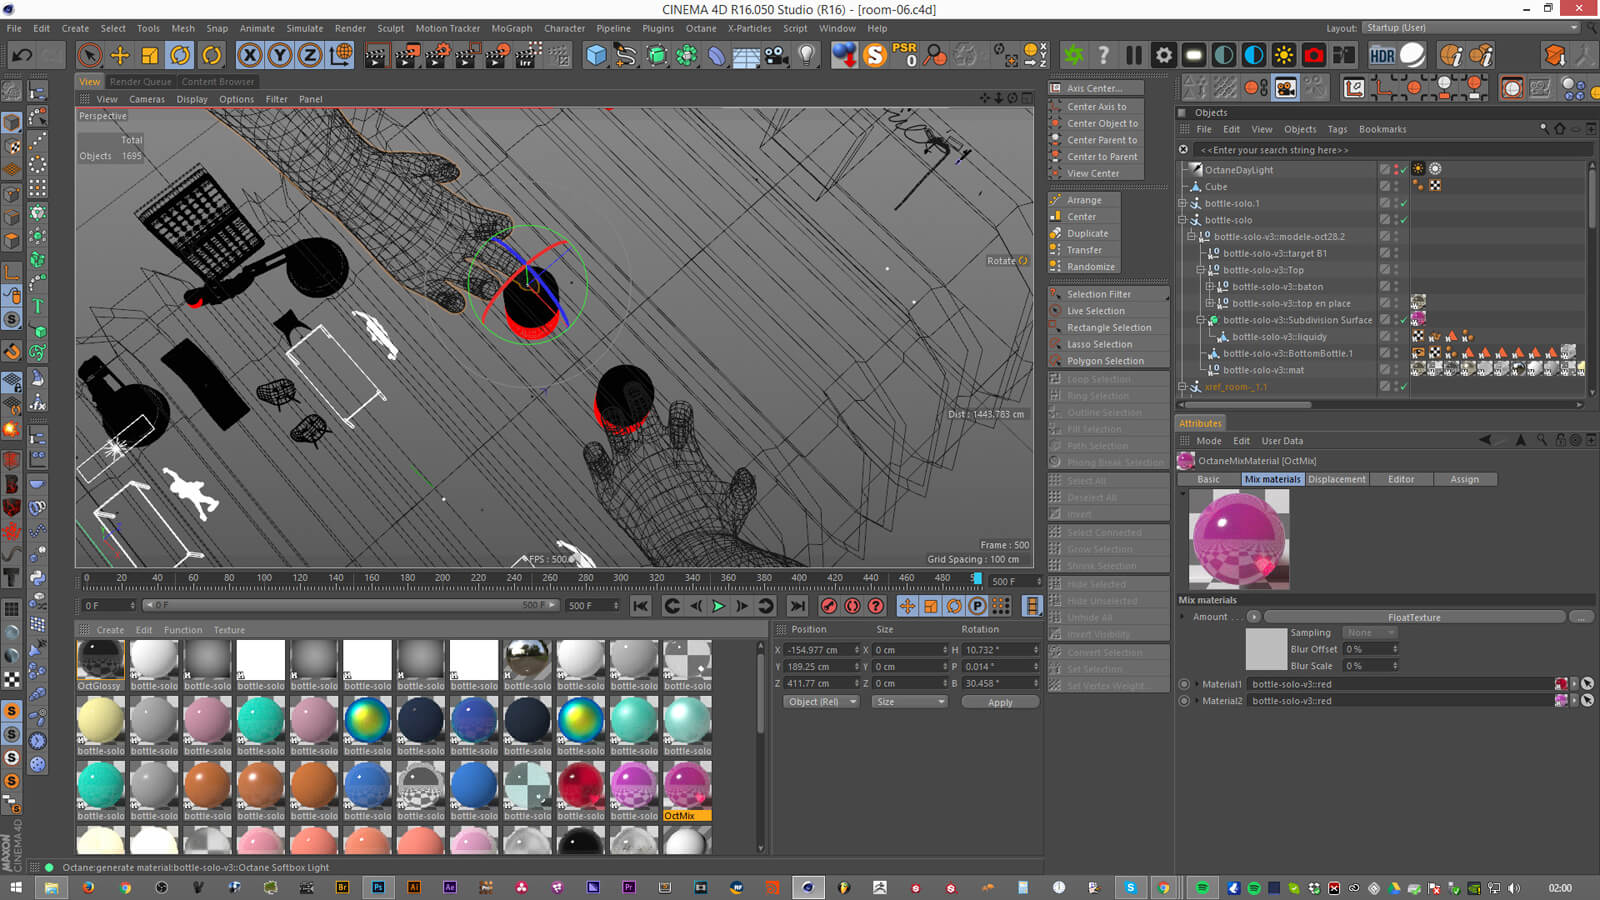Switch the coordinate system world/object icon
Viewport: 1600px width, 900px height.
pyautogui.click(x=340, y=55)
